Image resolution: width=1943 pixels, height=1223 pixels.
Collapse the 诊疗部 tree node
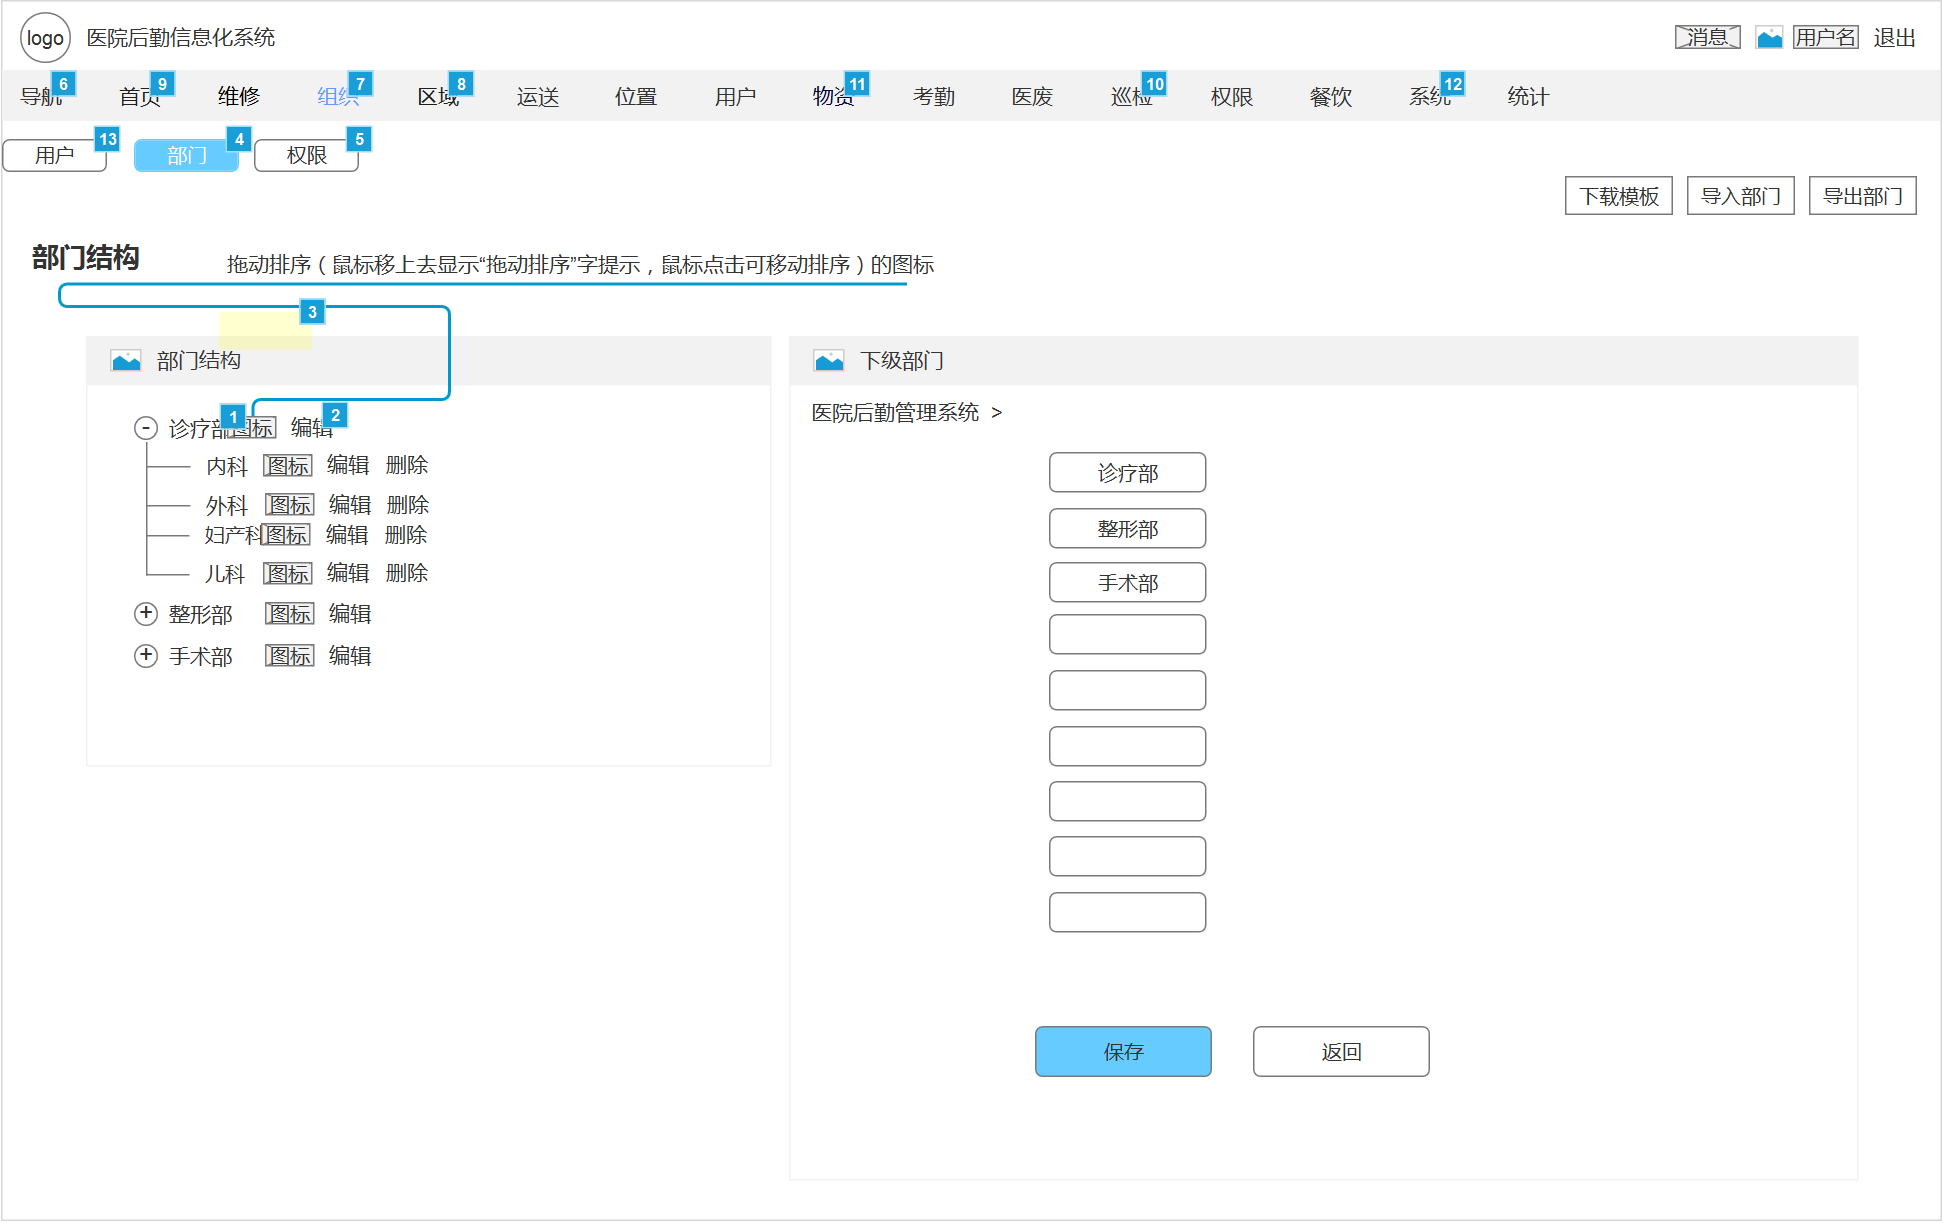tap(146, 428)
